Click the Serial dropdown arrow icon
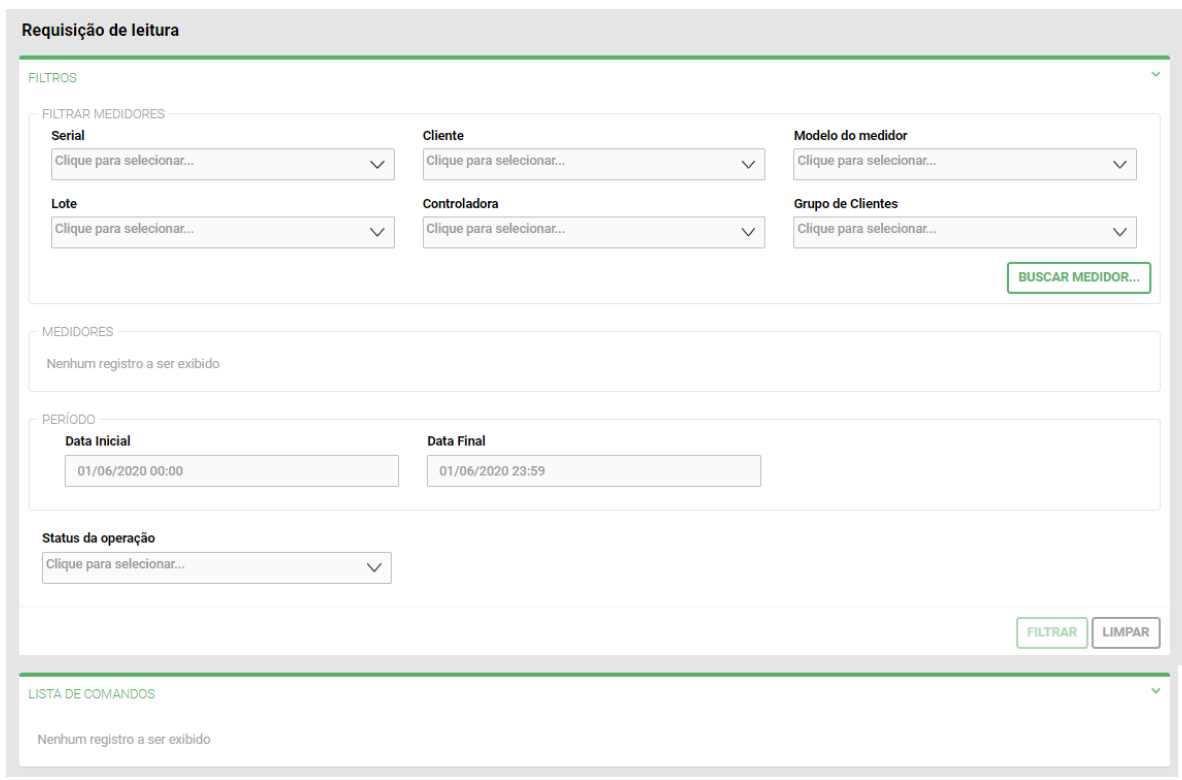 click(377, 165)
